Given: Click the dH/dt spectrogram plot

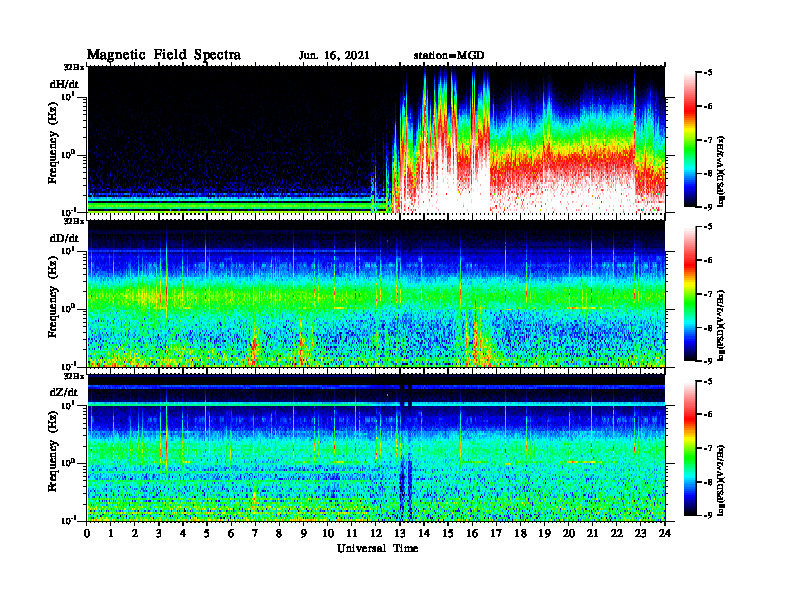Looking at the screenshot, I should [376, 139].
